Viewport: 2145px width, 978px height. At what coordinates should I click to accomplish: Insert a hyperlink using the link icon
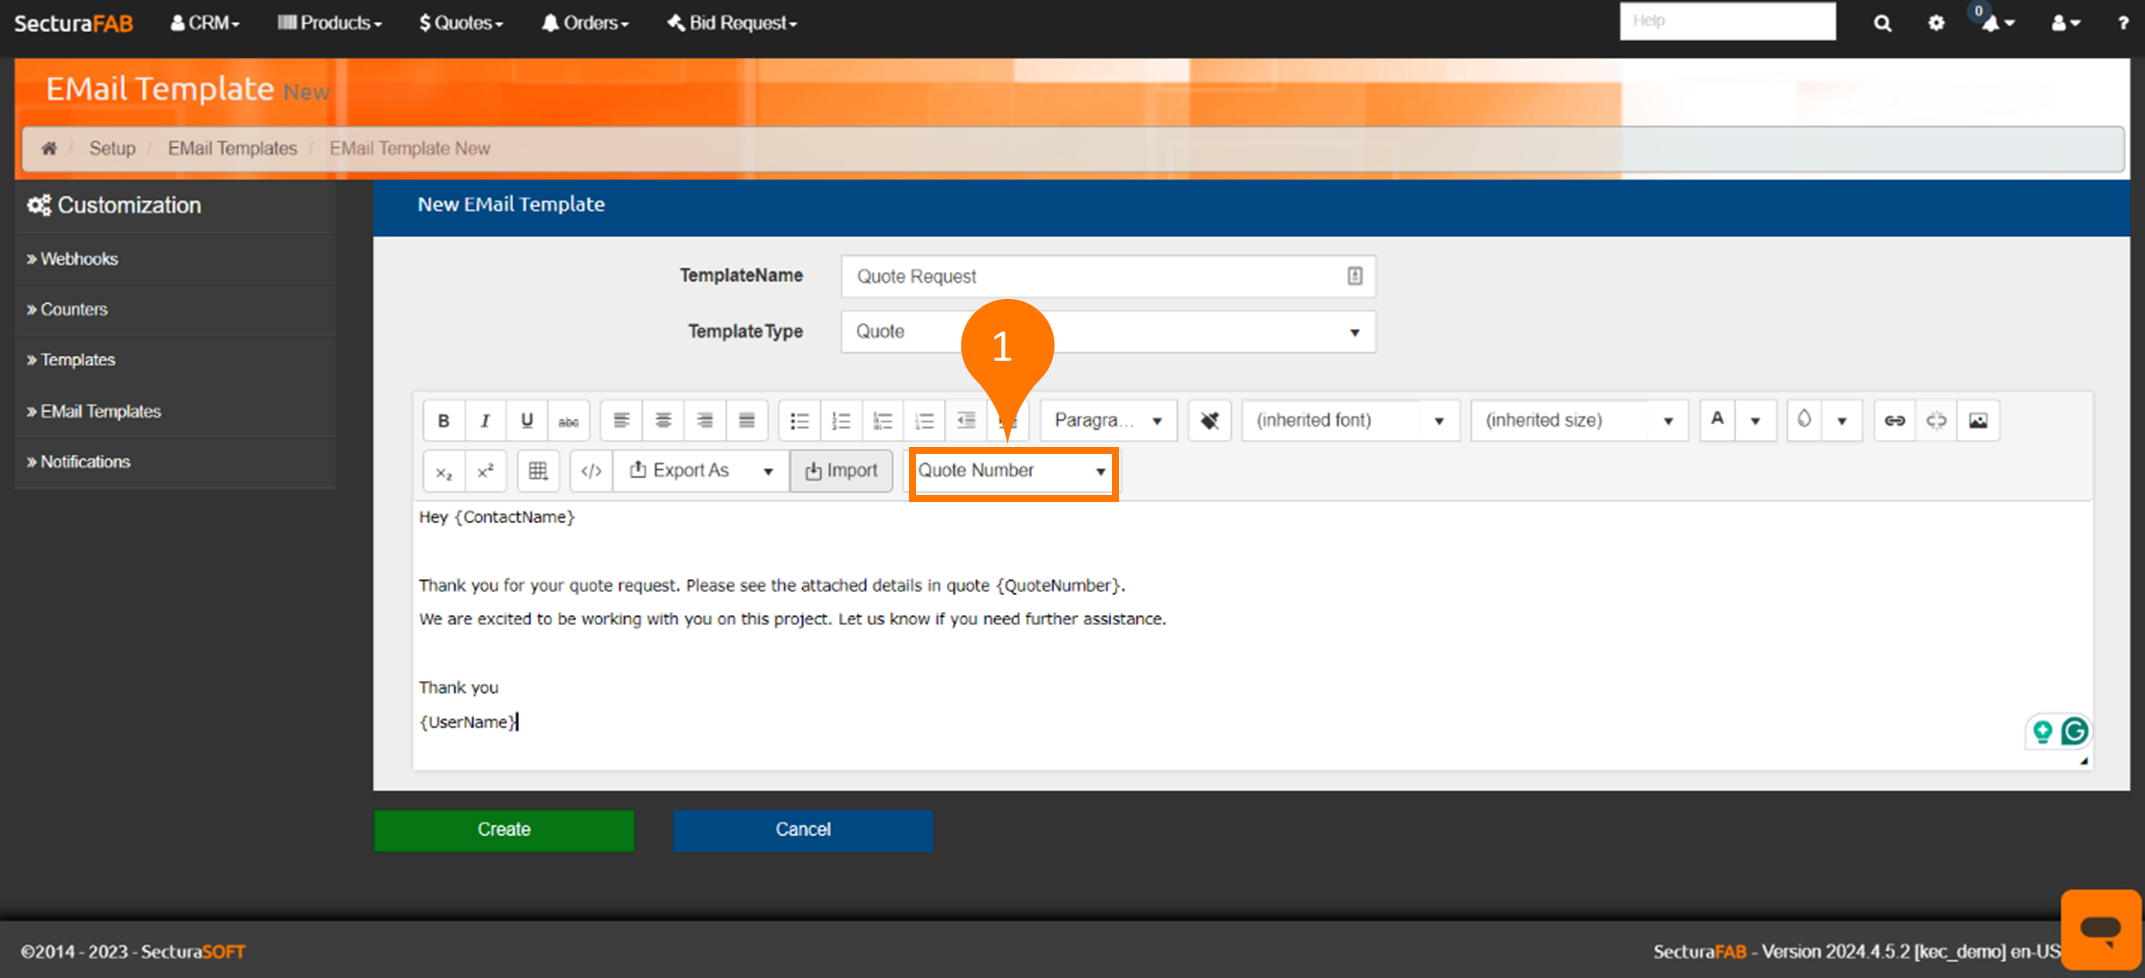[1894, 421]
